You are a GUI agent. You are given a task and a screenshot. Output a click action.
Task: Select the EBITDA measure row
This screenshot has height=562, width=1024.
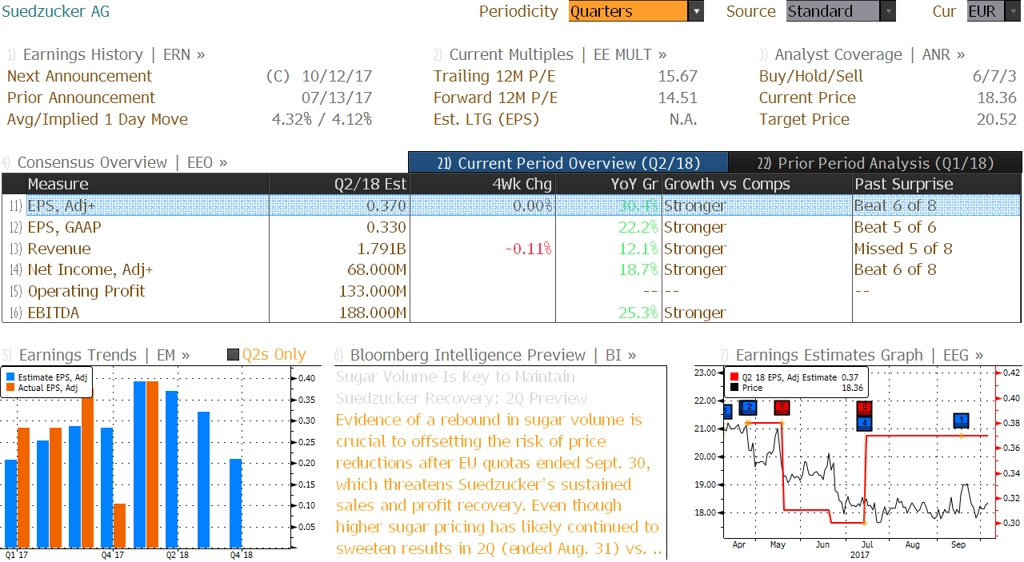tap(511, 313)
